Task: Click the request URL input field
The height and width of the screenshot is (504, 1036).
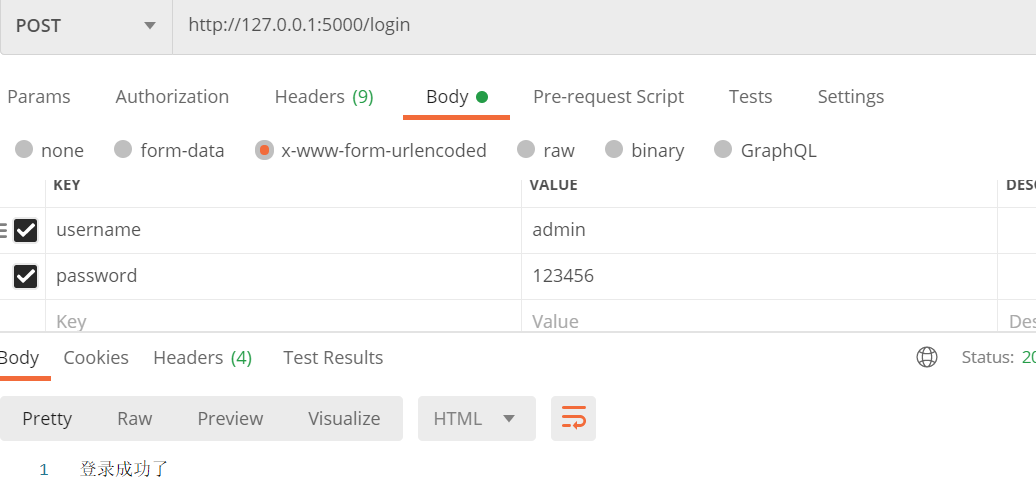Action: click(x=600, y=26)
